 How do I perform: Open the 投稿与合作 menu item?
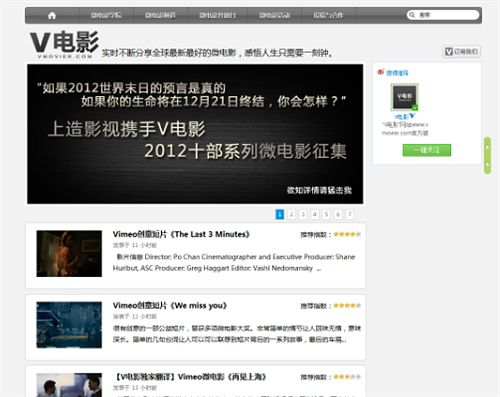tap(328, 15)
